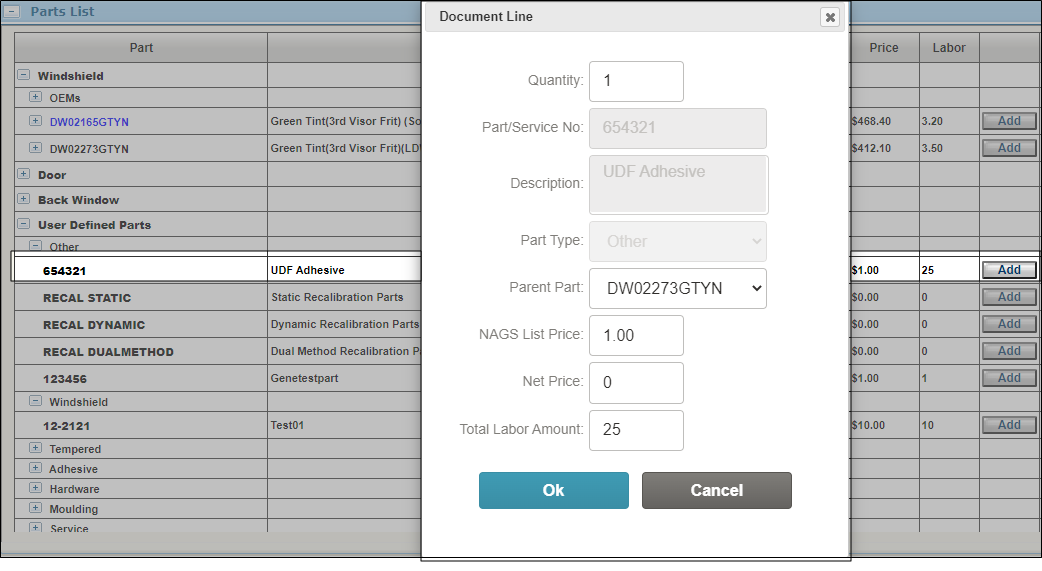Cancel the Document Line dialog
Viewport: 1042px width, 571px height.
pyautogui.click(x=716, y=491)
